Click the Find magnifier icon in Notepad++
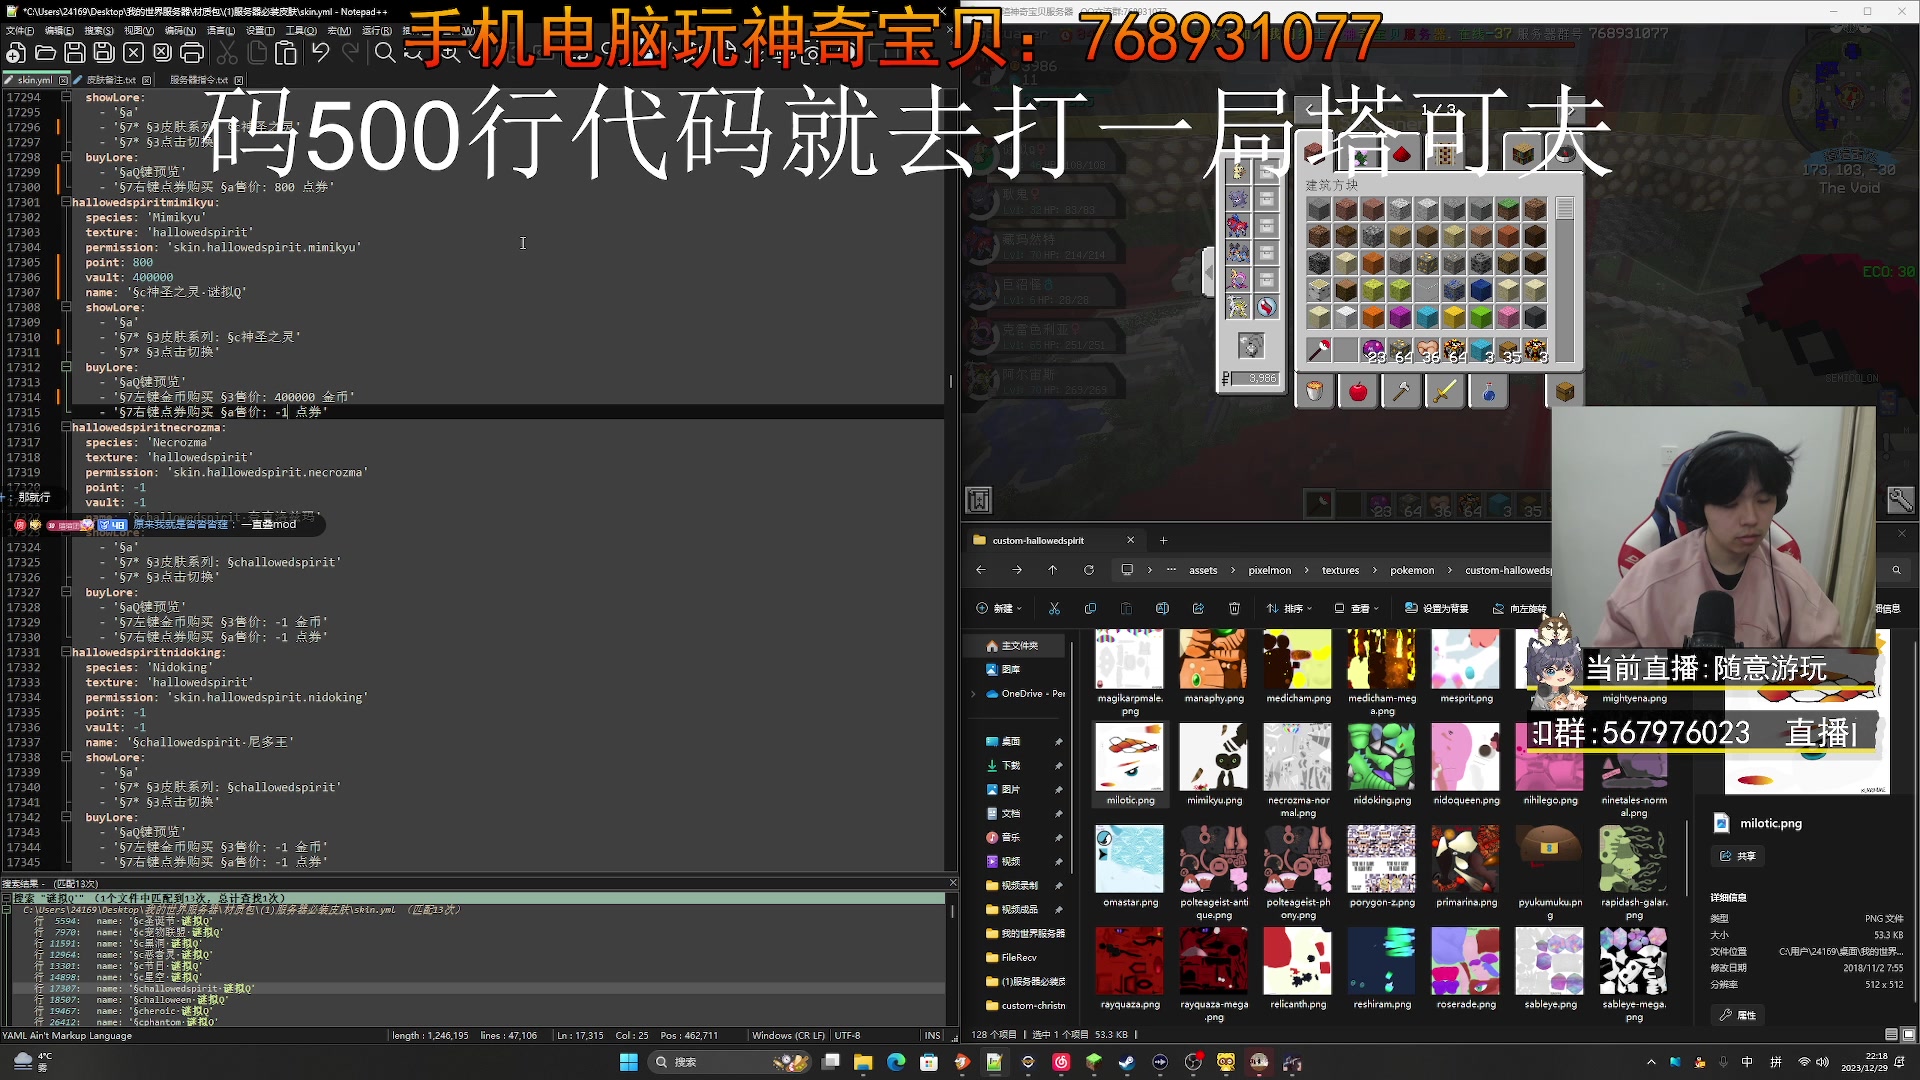Image resolution: width=1920 pixels, height=1080 pixels. tap(385, 53)
